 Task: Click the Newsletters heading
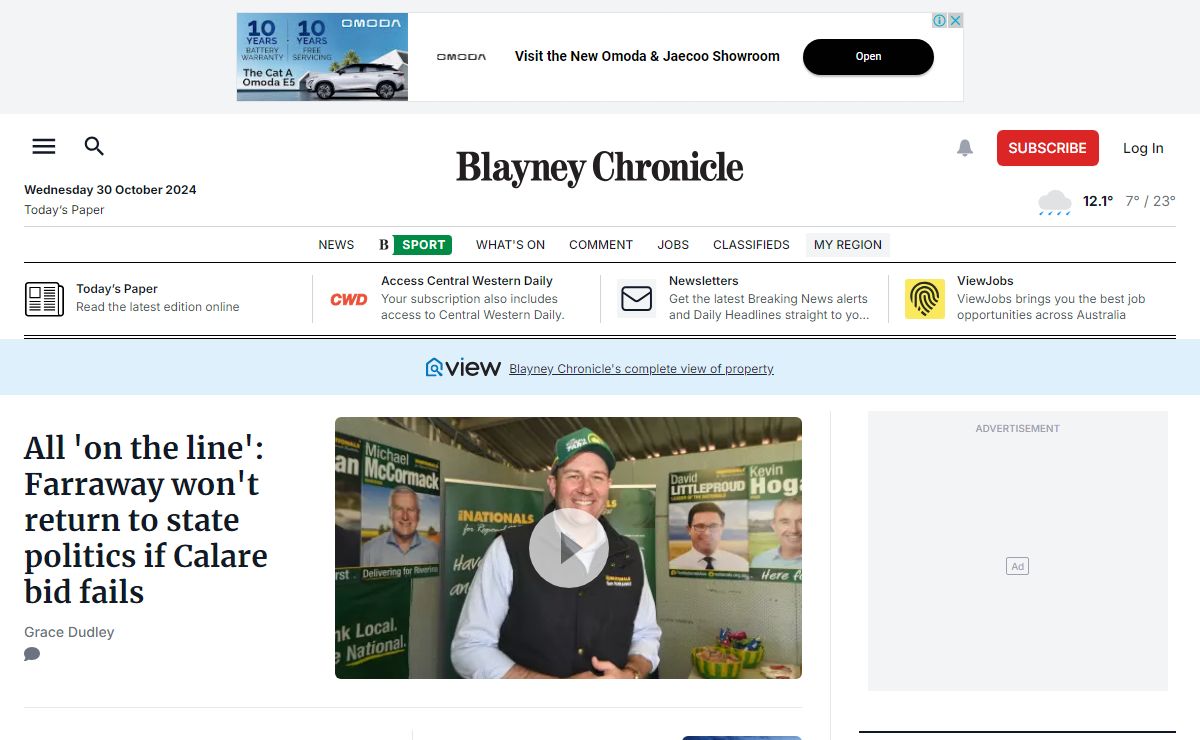704,281
